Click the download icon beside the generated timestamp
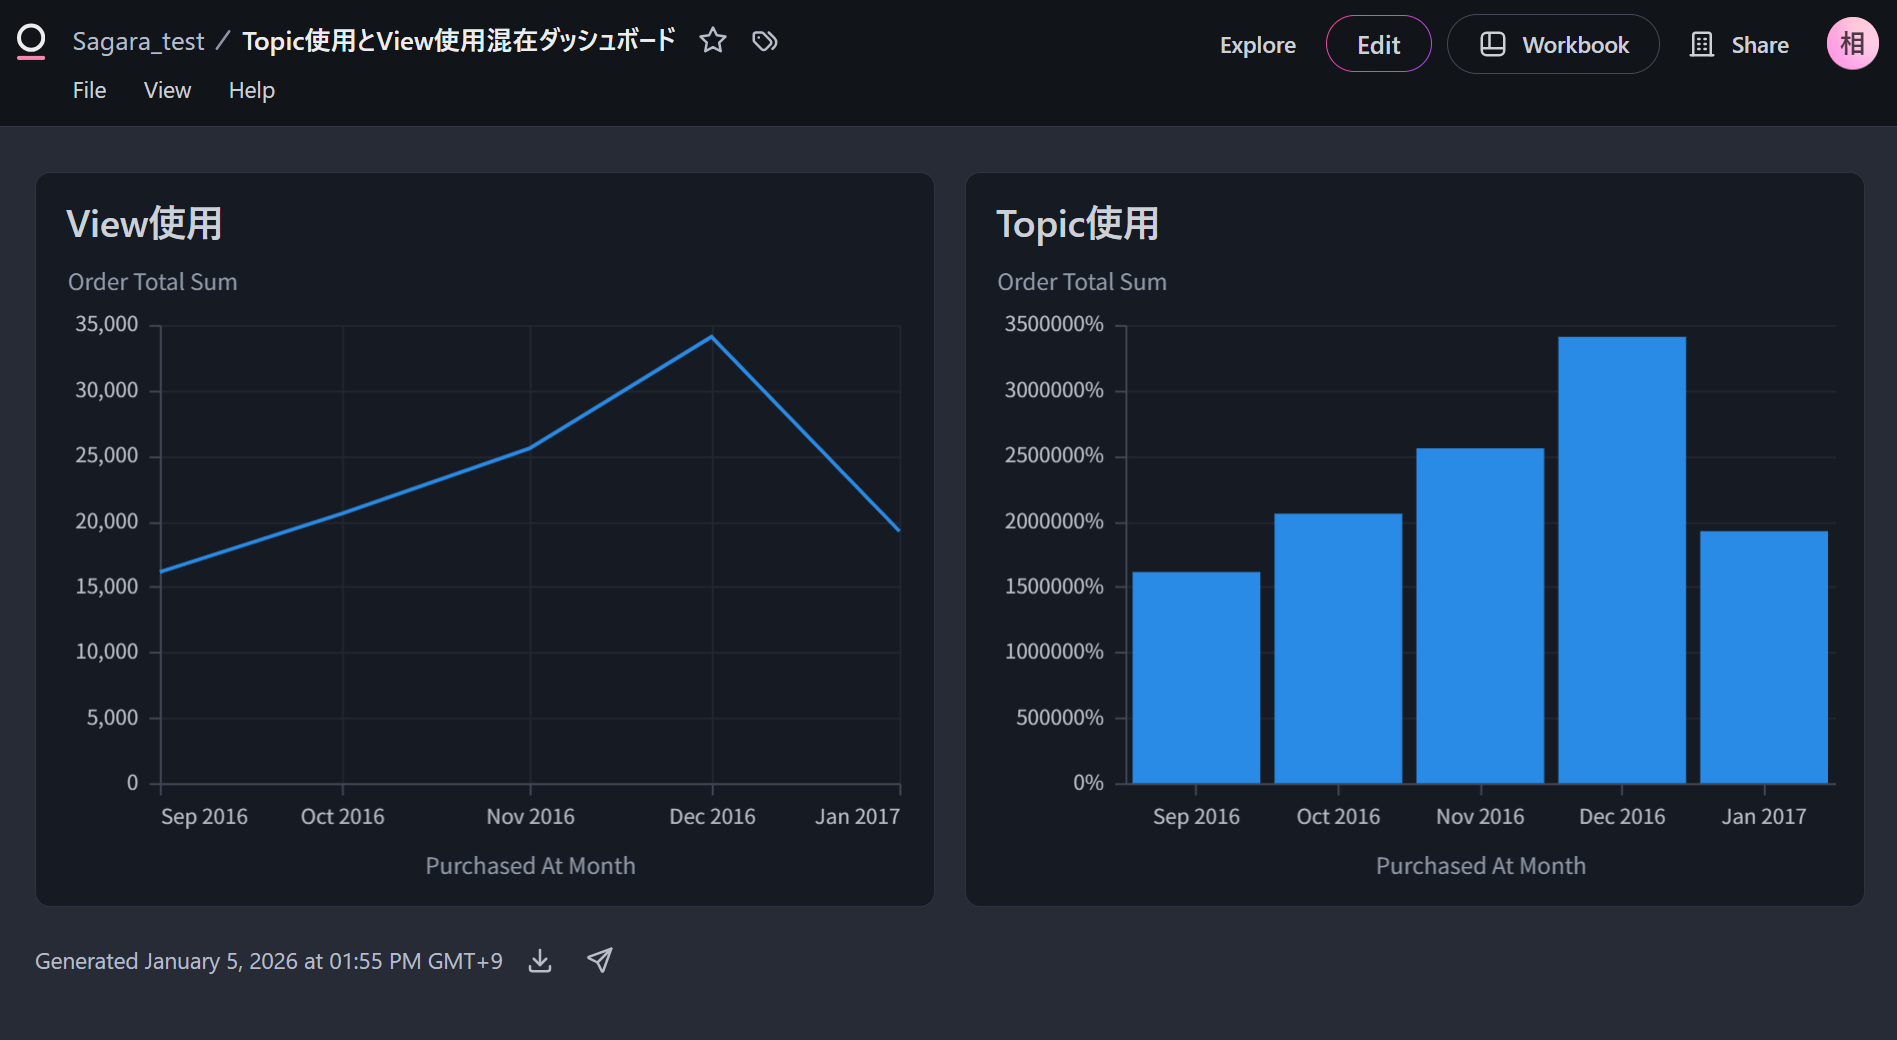This screenshot has height=1040, width=1897. (x=540, y=961)
